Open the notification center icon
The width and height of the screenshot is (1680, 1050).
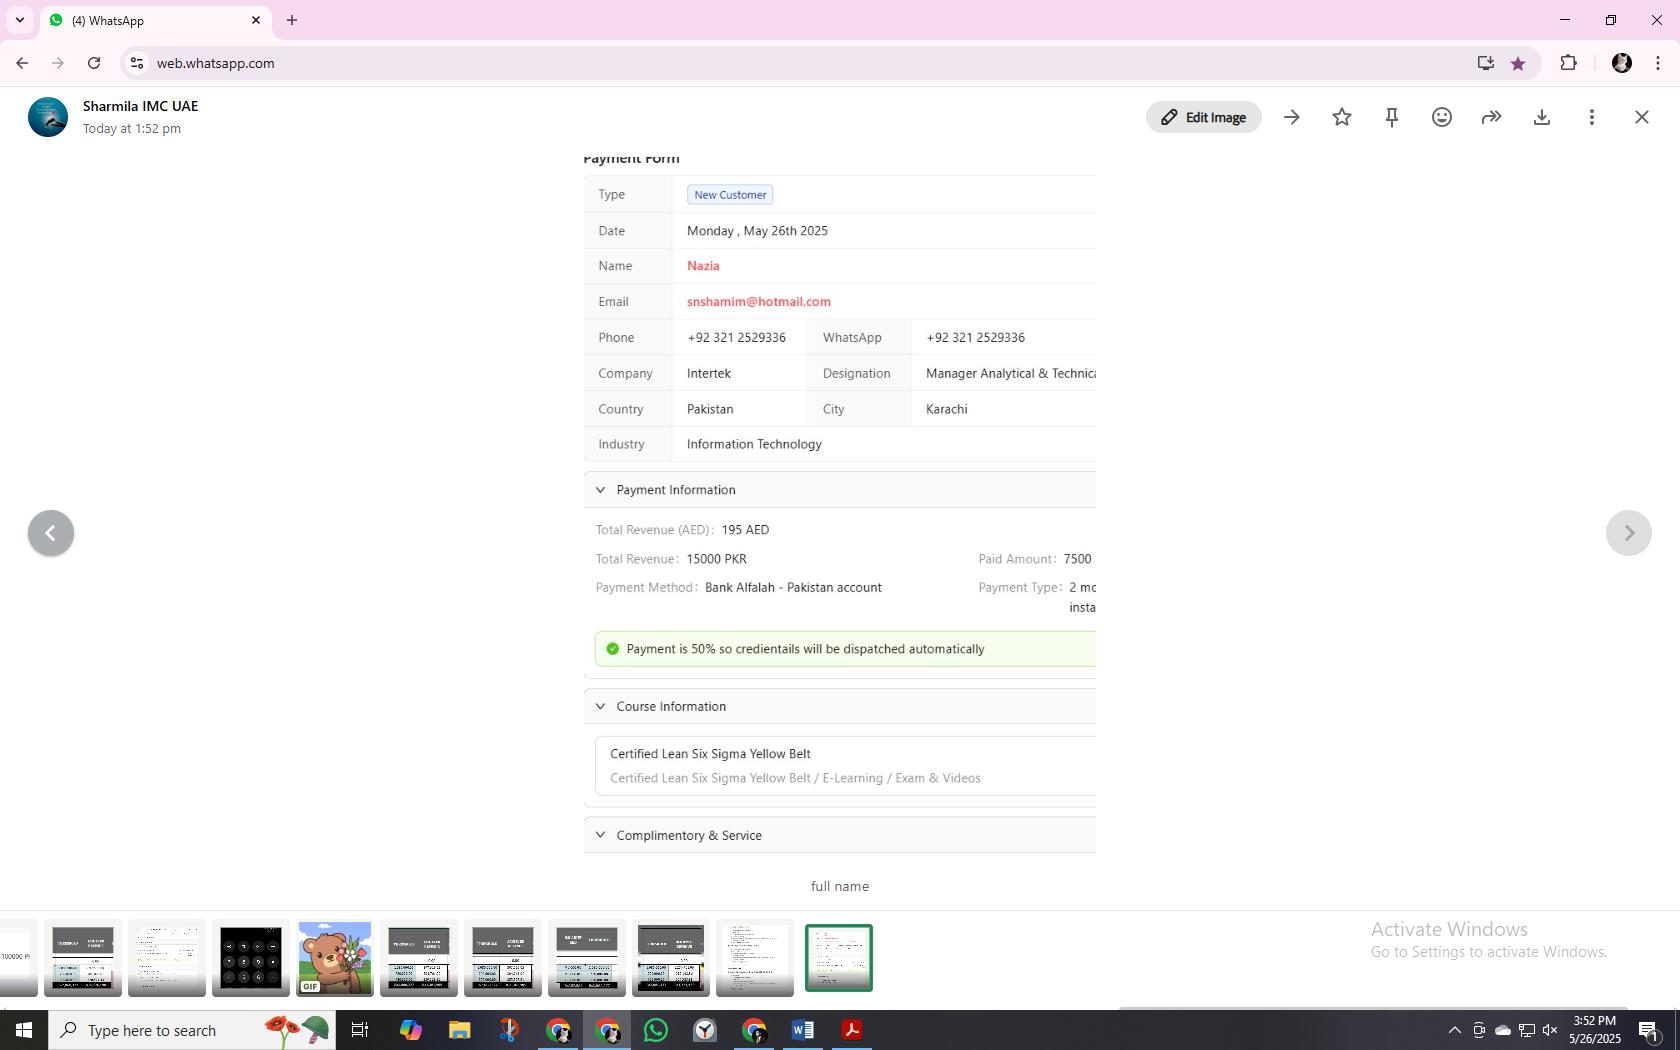point(1650,1030)
